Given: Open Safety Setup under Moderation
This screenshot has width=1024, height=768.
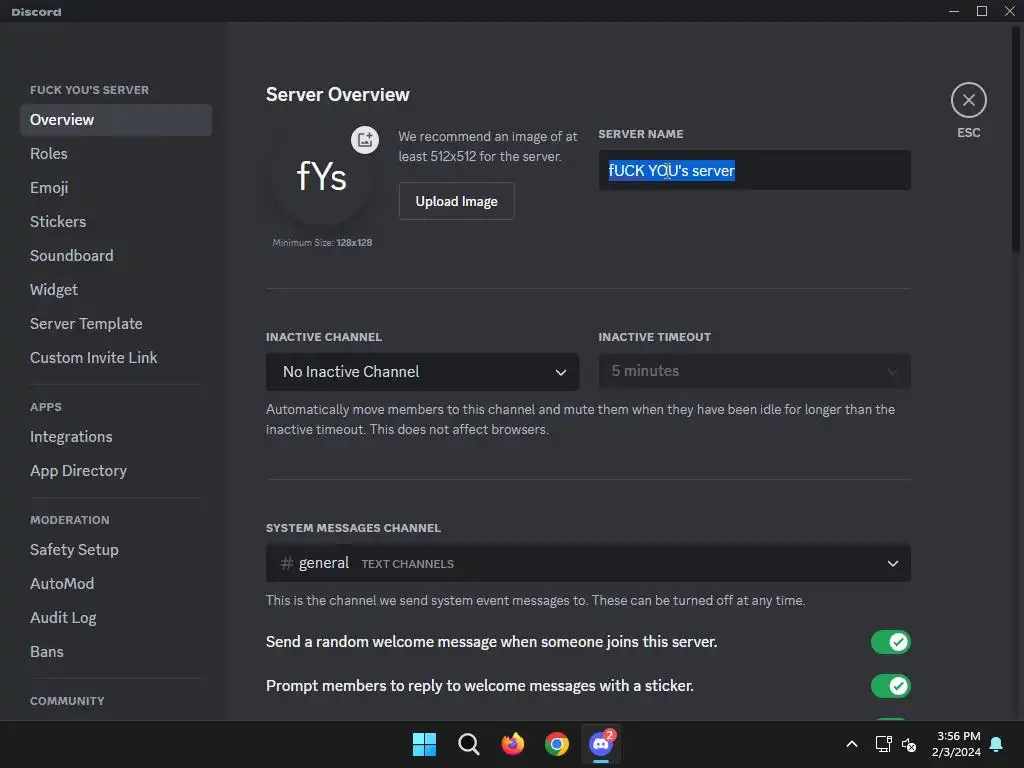Looking at the screenshot, I should (116, 549).
